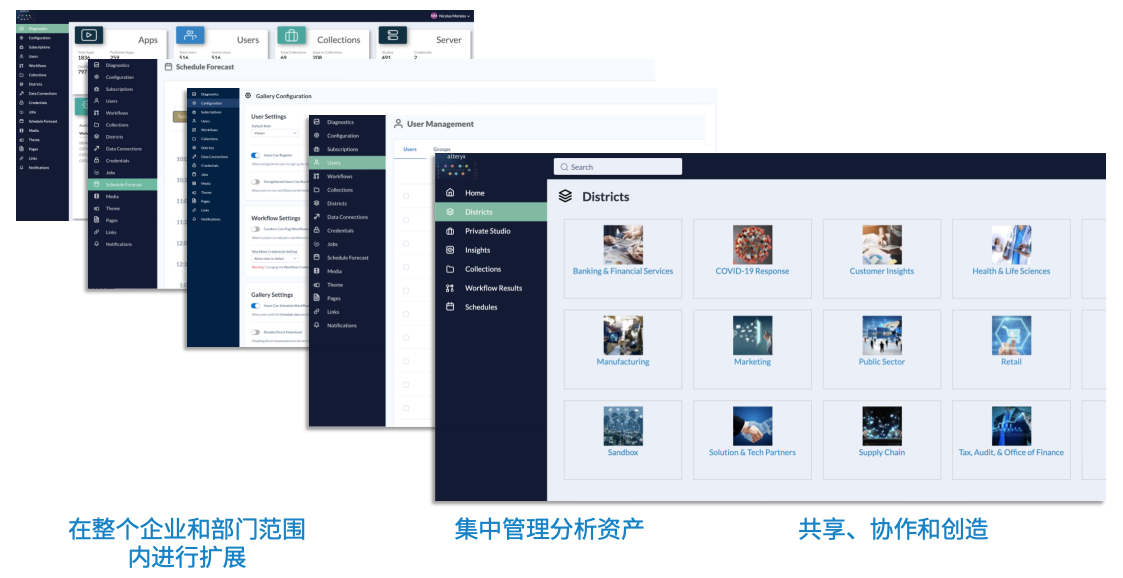Click the User Management page heading
Image resolution: width=1123 pixels, height=578 pixels.
pos(440,124)
